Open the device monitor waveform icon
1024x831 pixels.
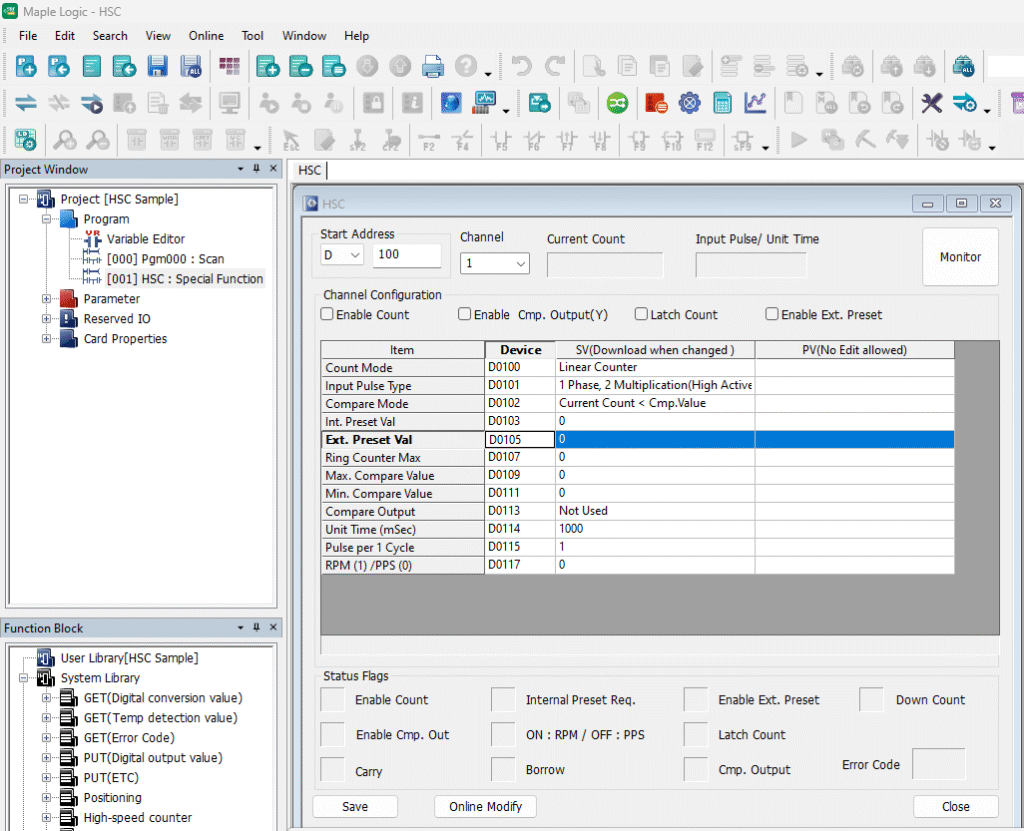[484, 103]
